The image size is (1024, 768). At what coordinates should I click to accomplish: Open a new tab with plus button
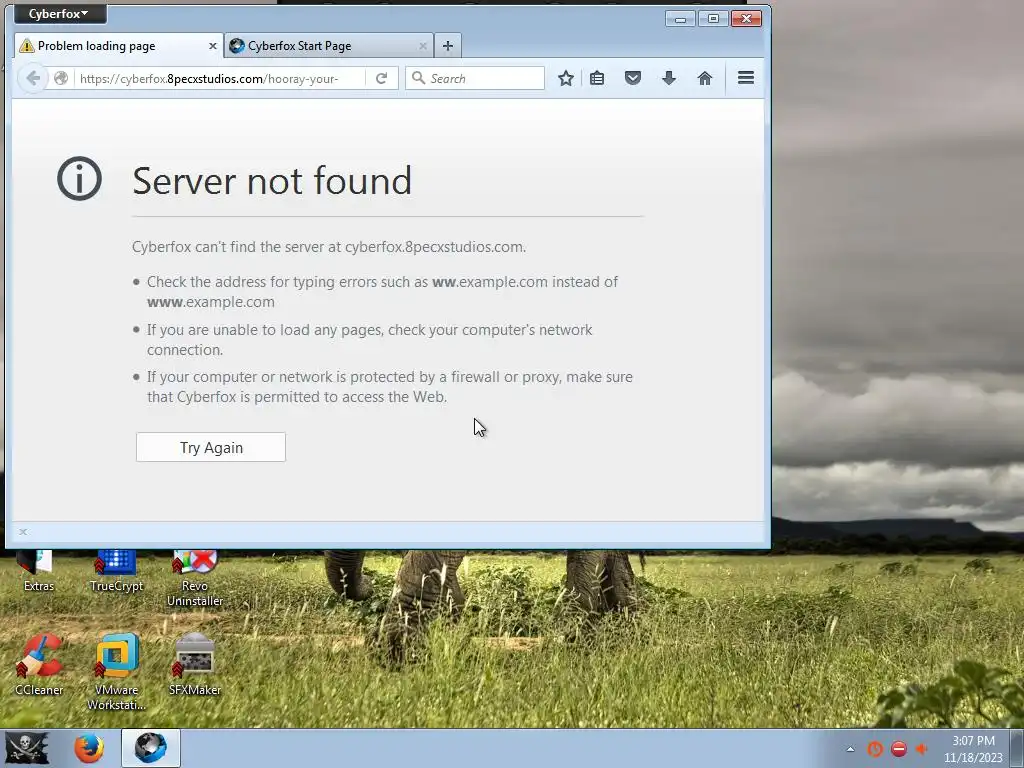447,46
